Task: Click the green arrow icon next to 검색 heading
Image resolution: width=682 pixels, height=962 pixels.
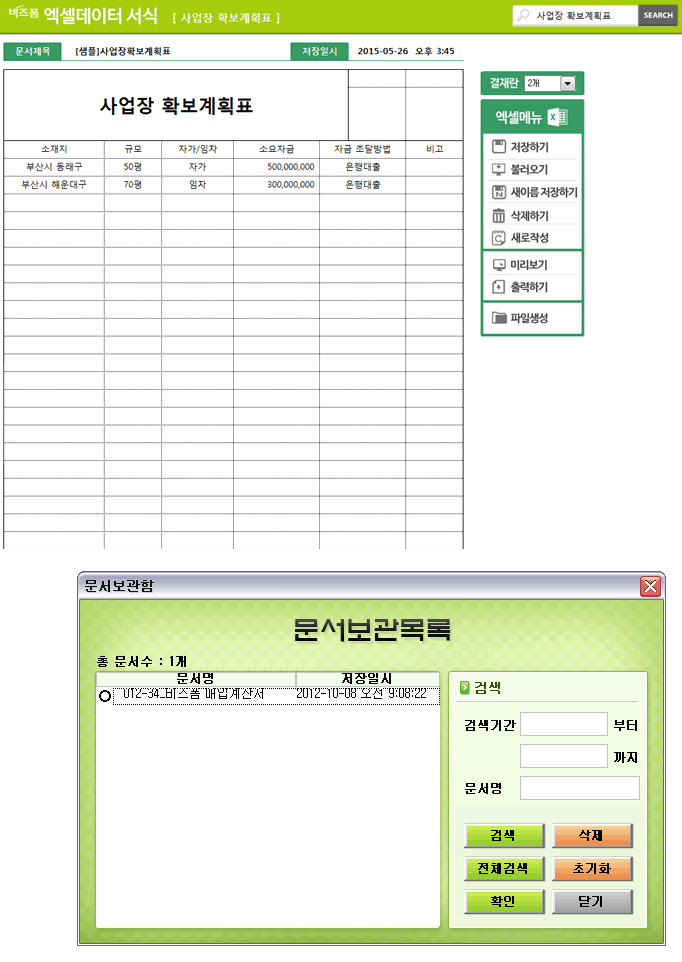Action: point(464,688)
